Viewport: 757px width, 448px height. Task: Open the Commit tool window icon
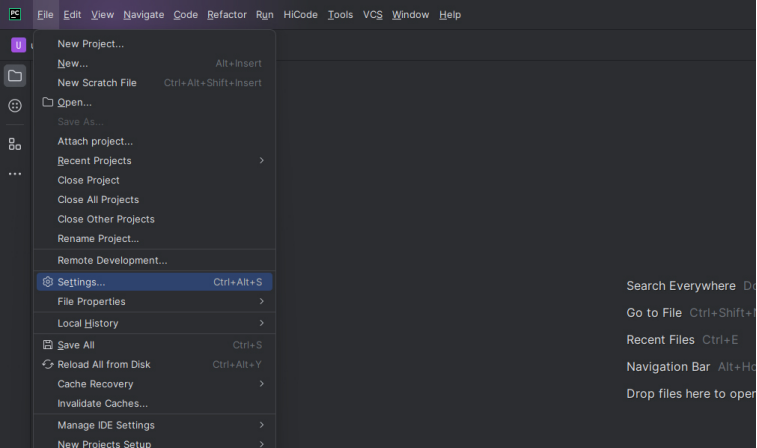[15, 106]
